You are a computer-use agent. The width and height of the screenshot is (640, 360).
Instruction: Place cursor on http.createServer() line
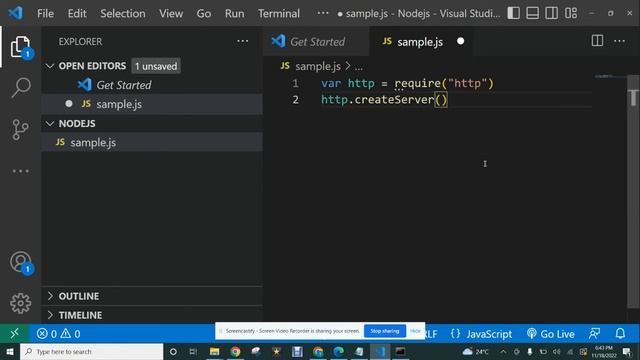pos(384,100)
